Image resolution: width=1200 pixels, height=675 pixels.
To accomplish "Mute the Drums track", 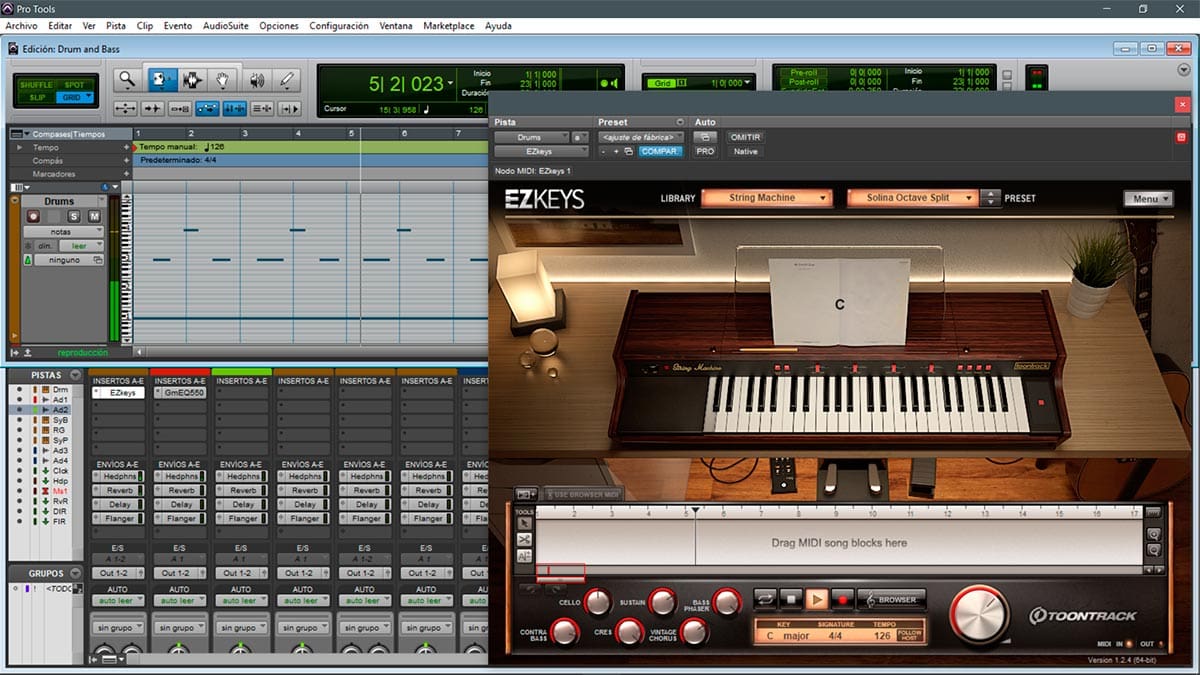I will [94, 216].
